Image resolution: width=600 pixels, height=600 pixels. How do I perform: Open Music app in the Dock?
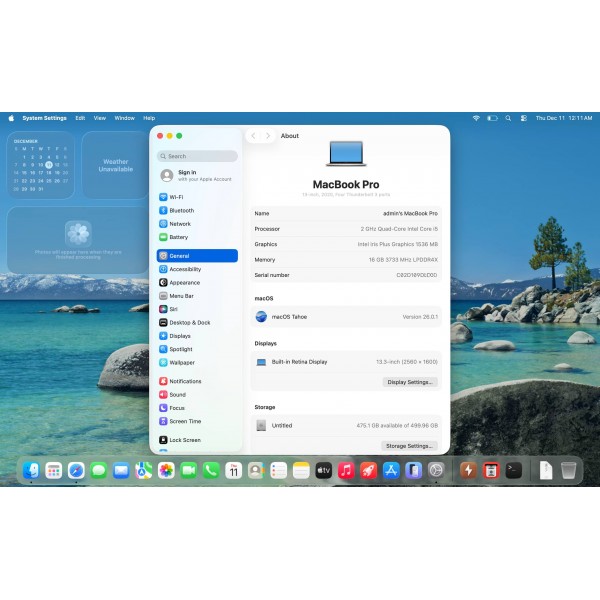(x=346, y=470)
